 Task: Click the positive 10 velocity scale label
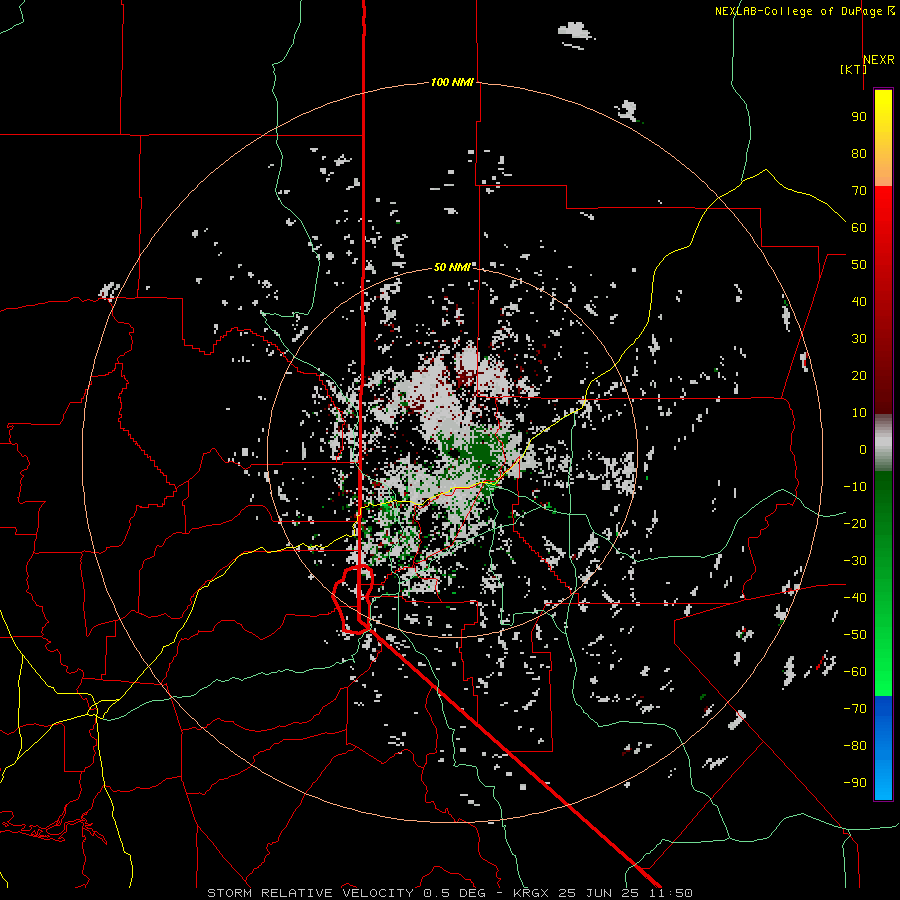tap(859, 413)
